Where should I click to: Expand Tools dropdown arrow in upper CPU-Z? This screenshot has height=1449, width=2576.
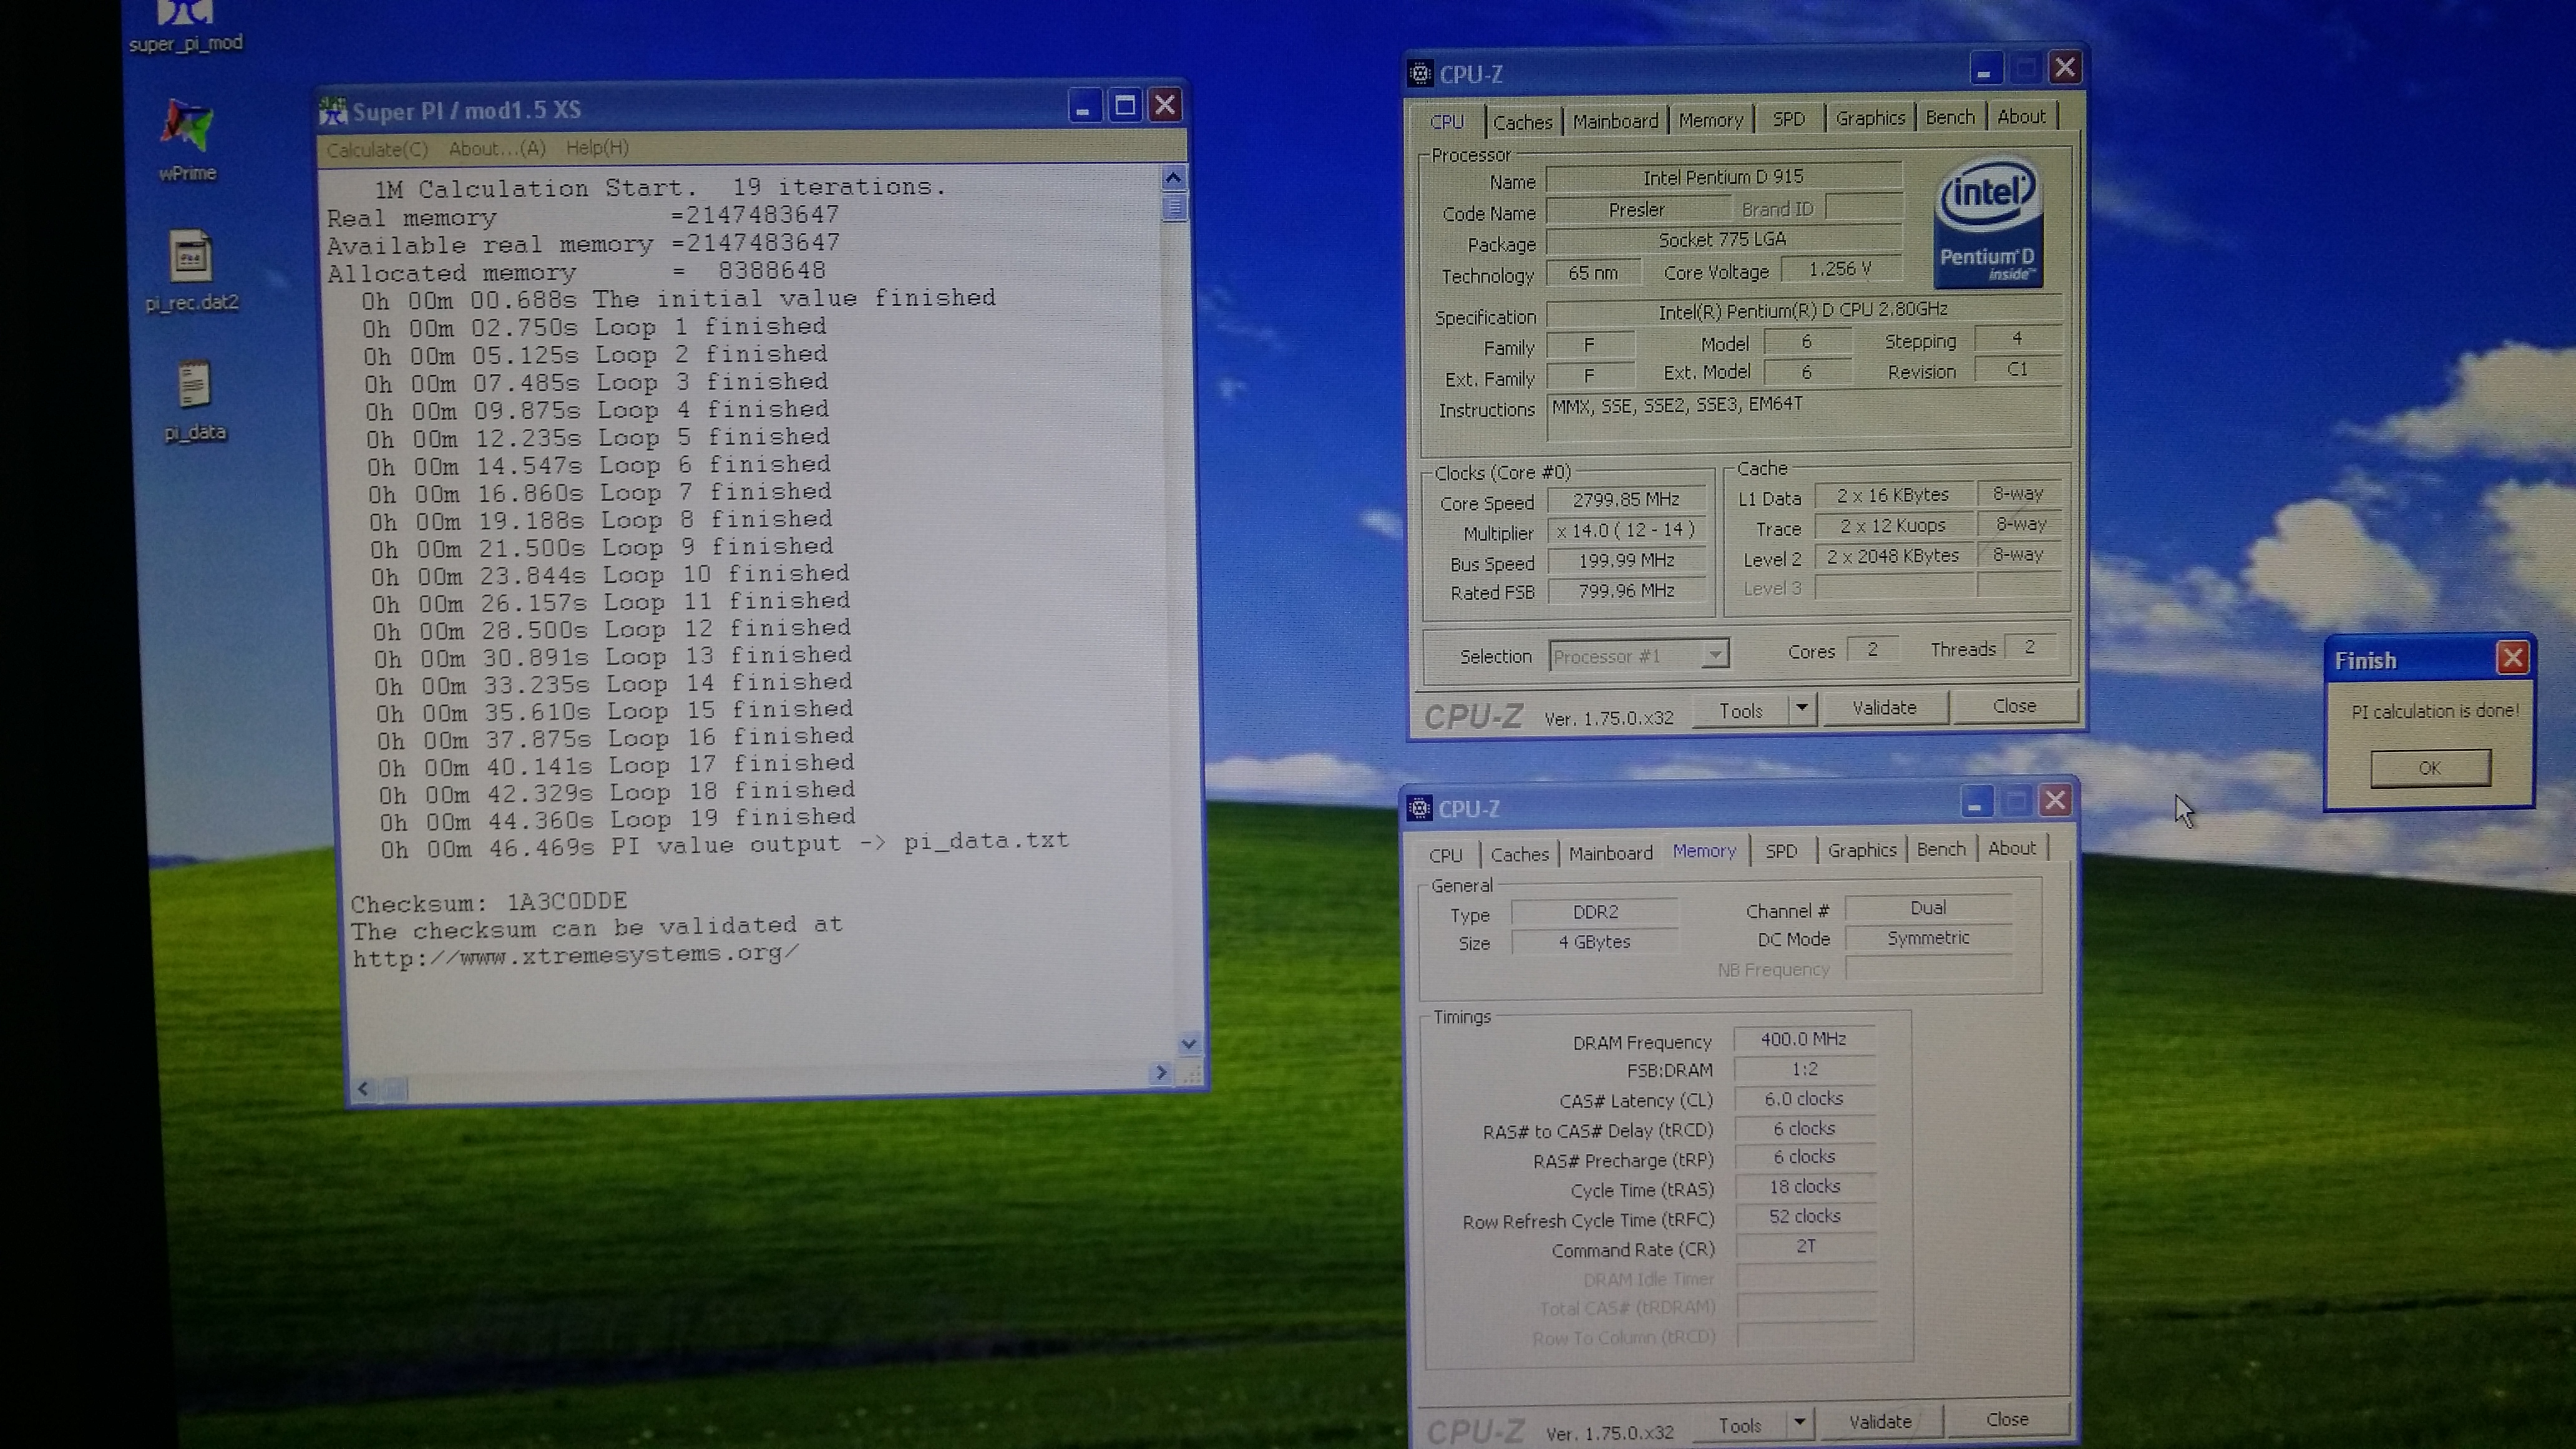[1802, 709]
